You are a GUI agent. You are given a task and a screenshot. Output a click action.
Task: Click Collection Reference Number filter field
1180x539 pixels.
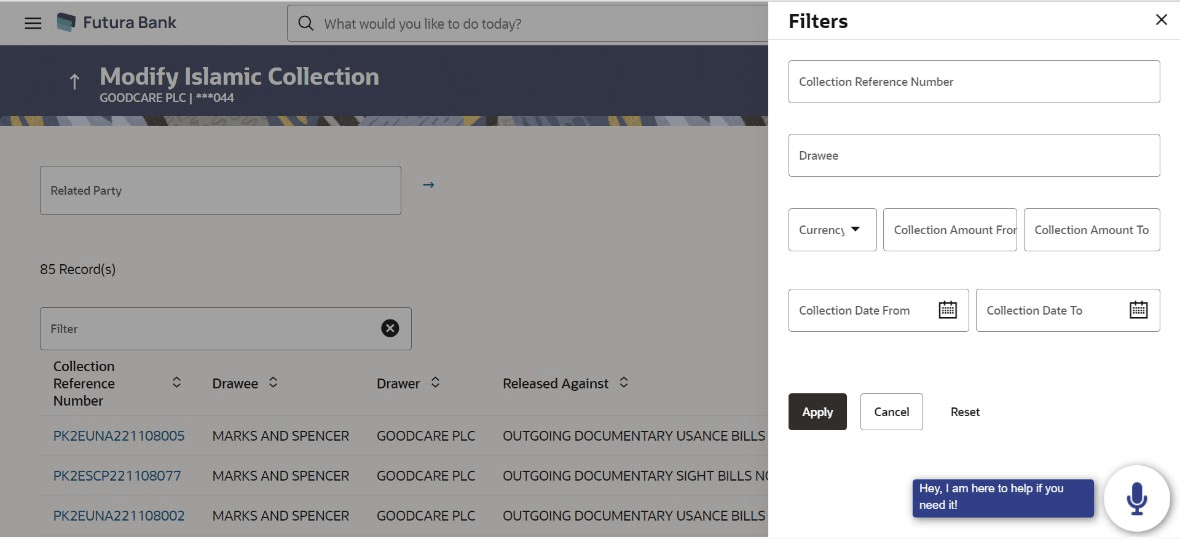click(x=974, y=81)
